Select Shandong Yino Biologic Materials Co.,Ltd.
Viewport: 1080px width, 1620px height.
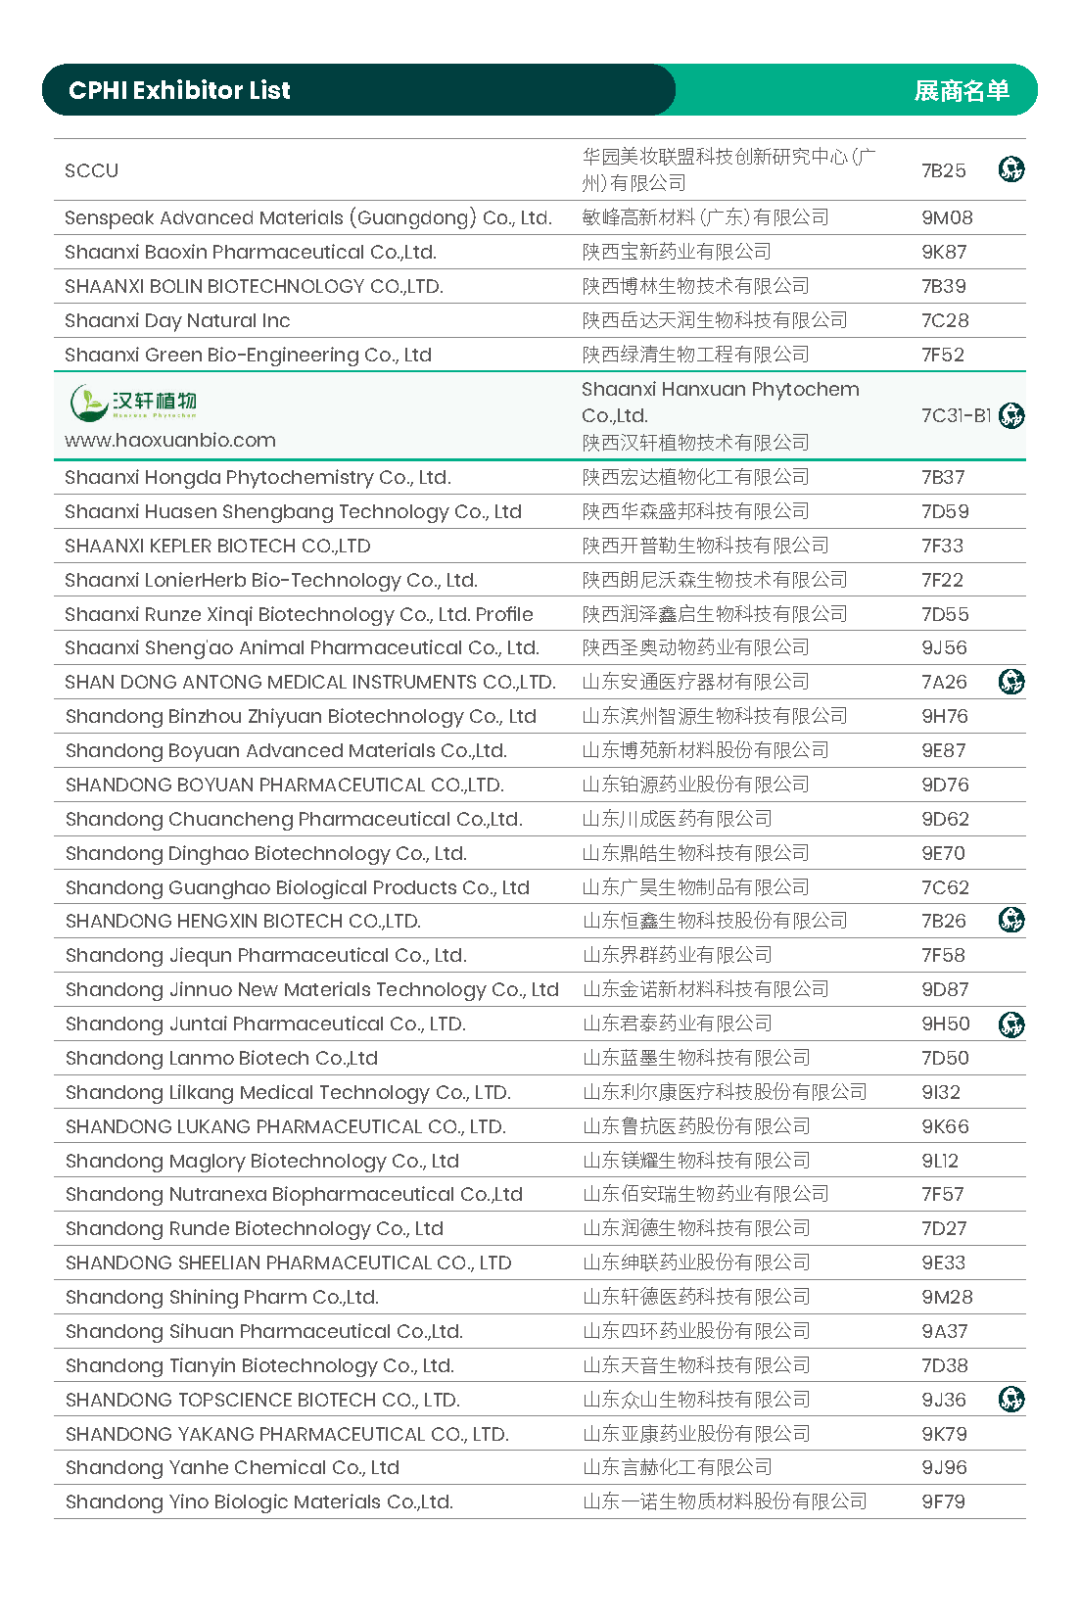point(259,1502)
